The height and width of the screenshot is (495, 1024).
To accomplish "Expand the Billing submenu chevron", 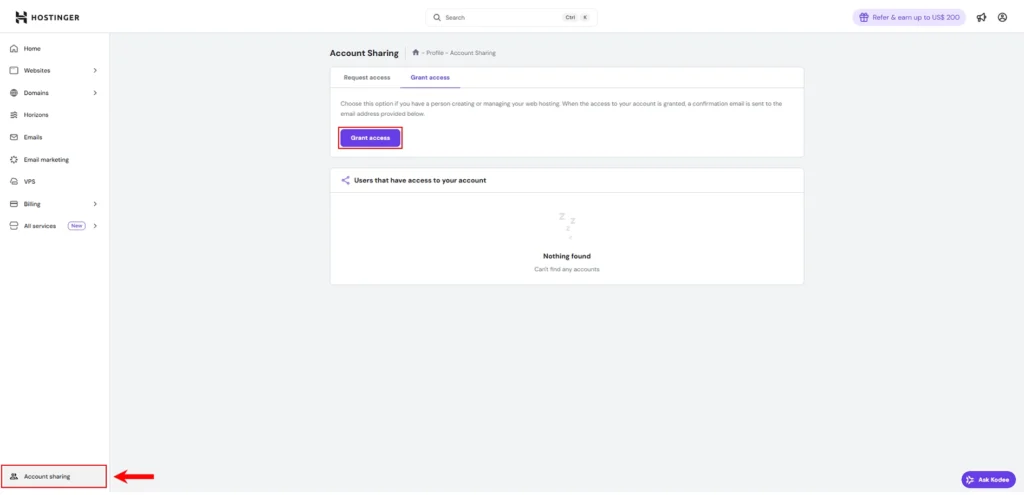I will click(x=95, y=204).
